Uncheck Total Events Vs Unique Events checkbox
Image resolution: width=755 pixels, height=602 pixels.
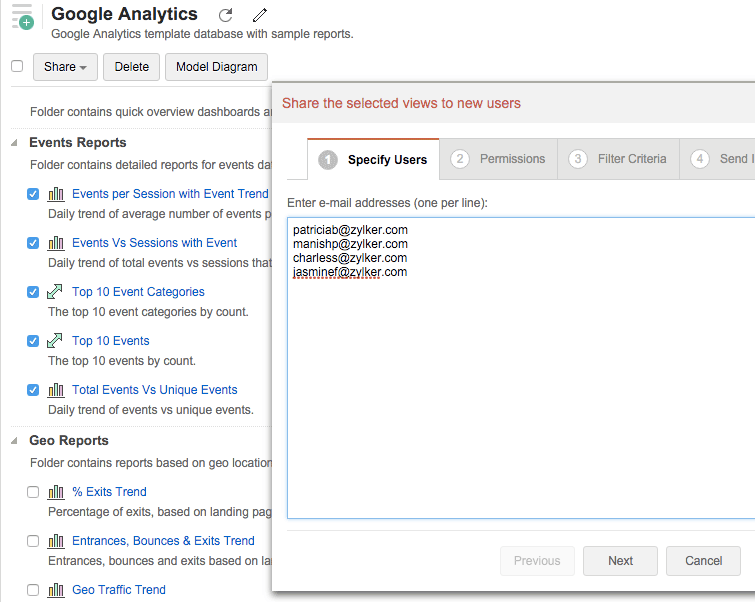(33, 390)
